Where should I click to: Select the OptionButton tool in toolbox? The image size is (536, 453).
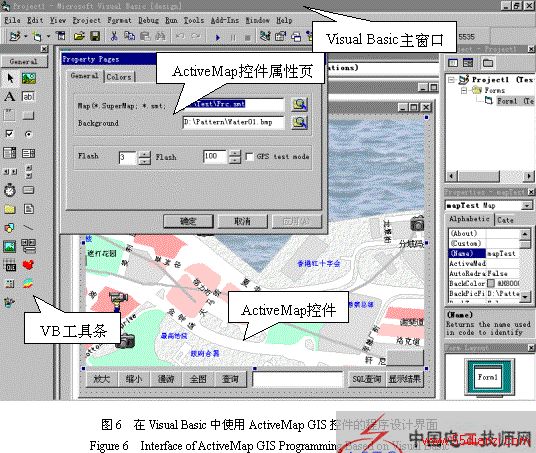pyautogui.click(x=28, y=134)
